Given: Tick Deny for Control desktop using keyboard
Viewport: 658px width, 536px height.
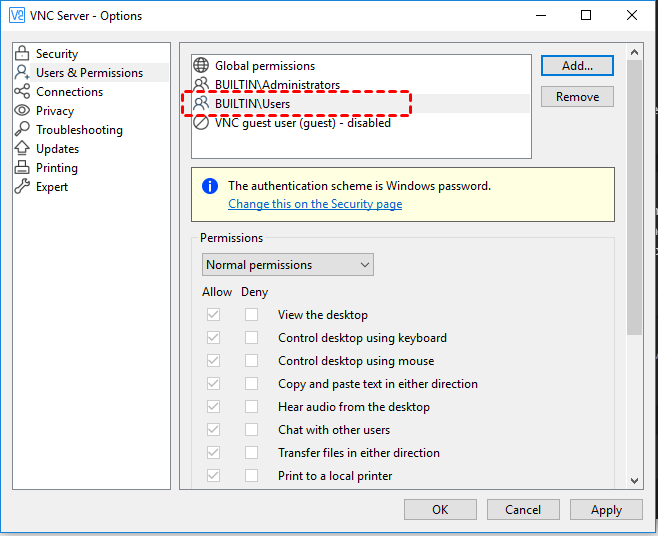Looking at the screenshot, I should (x=252, y=338).
